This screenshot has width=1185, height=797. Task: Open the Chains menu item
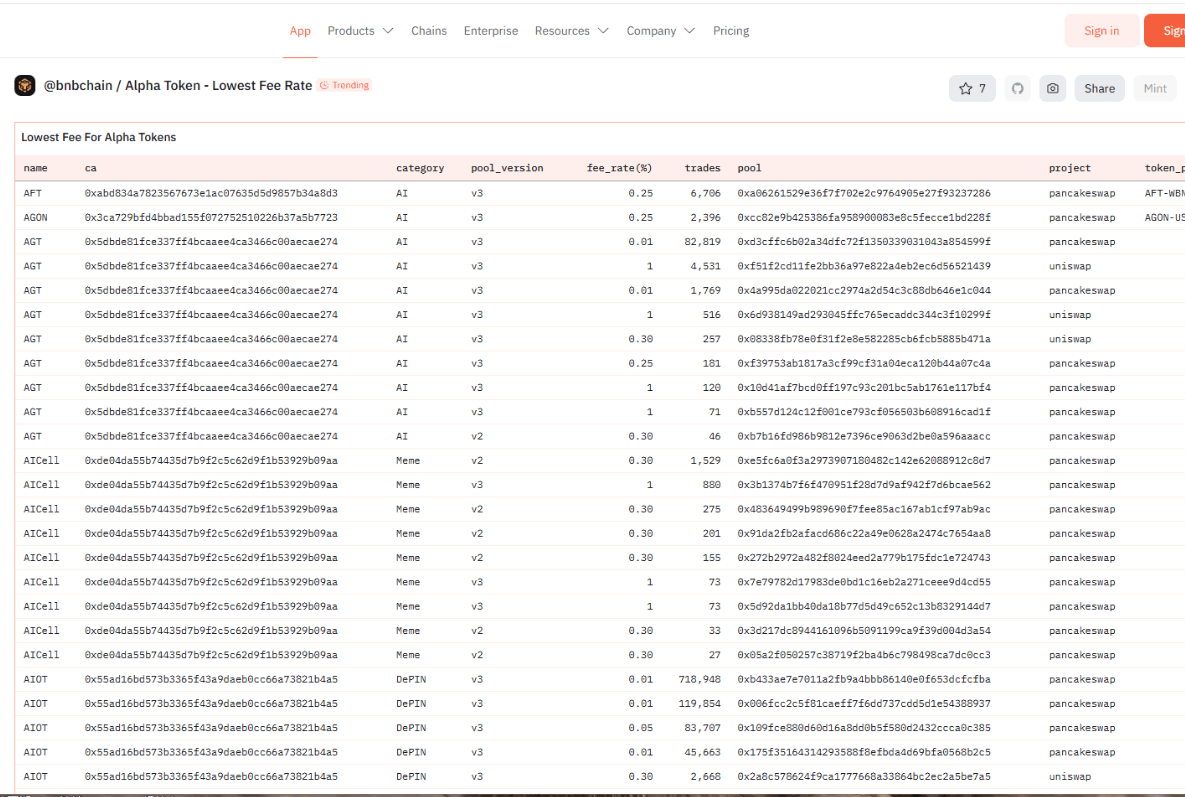(429, 31)
